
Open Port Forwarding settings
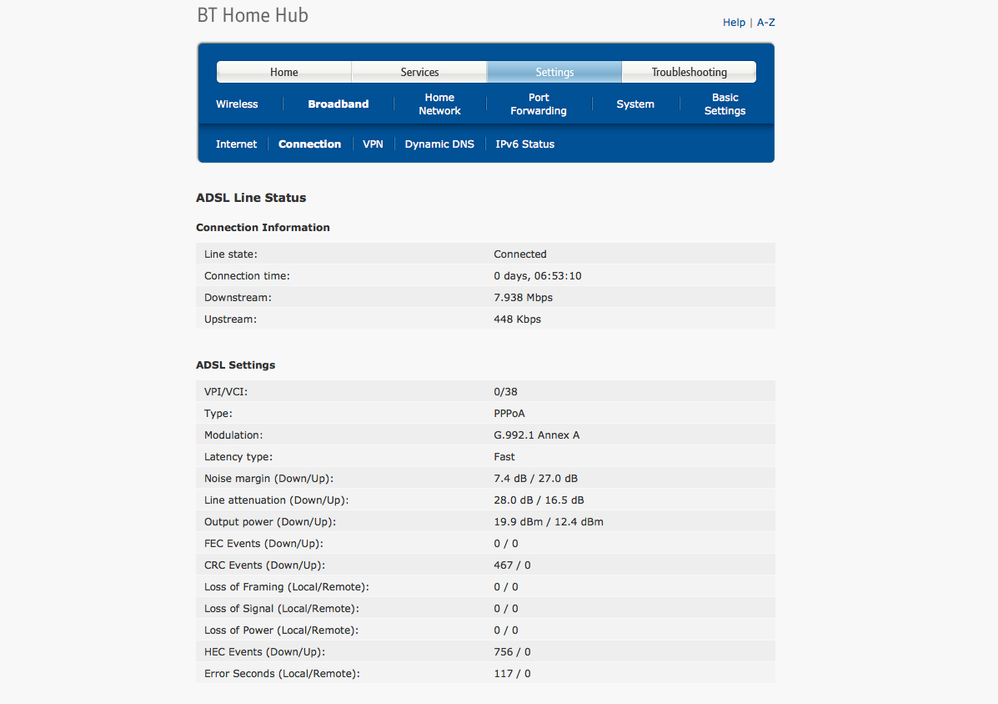[x=538, y=104]
